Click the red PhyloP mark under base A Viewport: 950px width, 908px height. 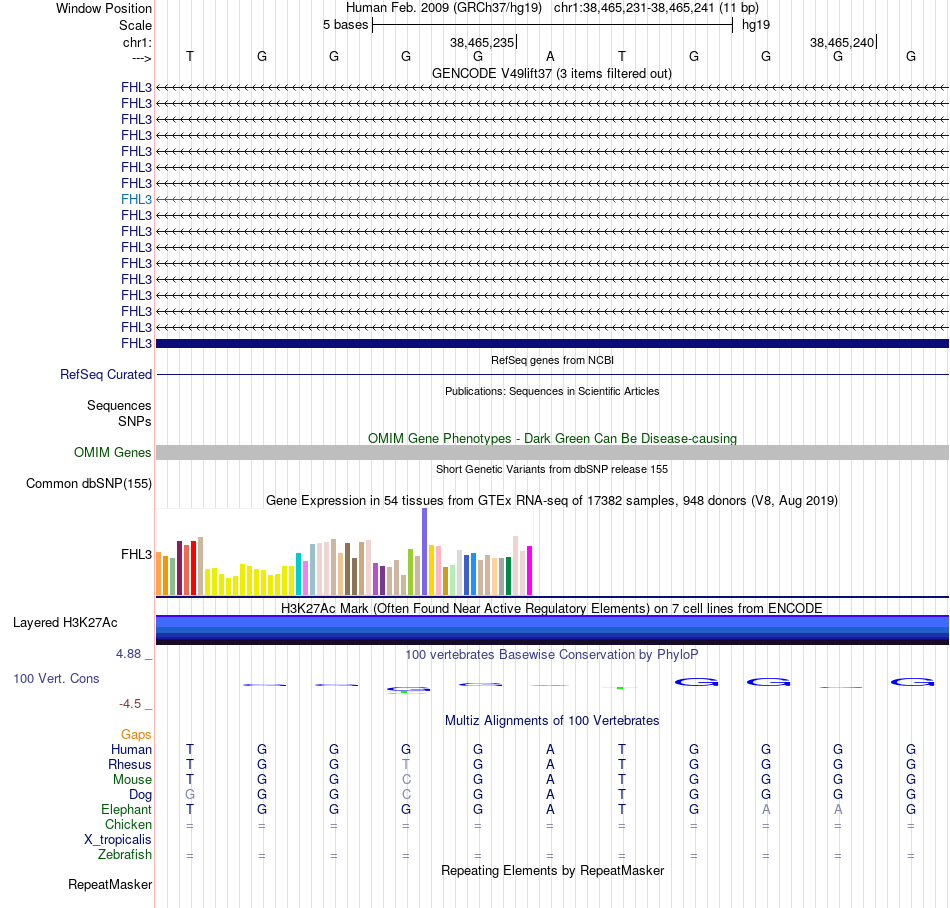click(x=550, y=686)
